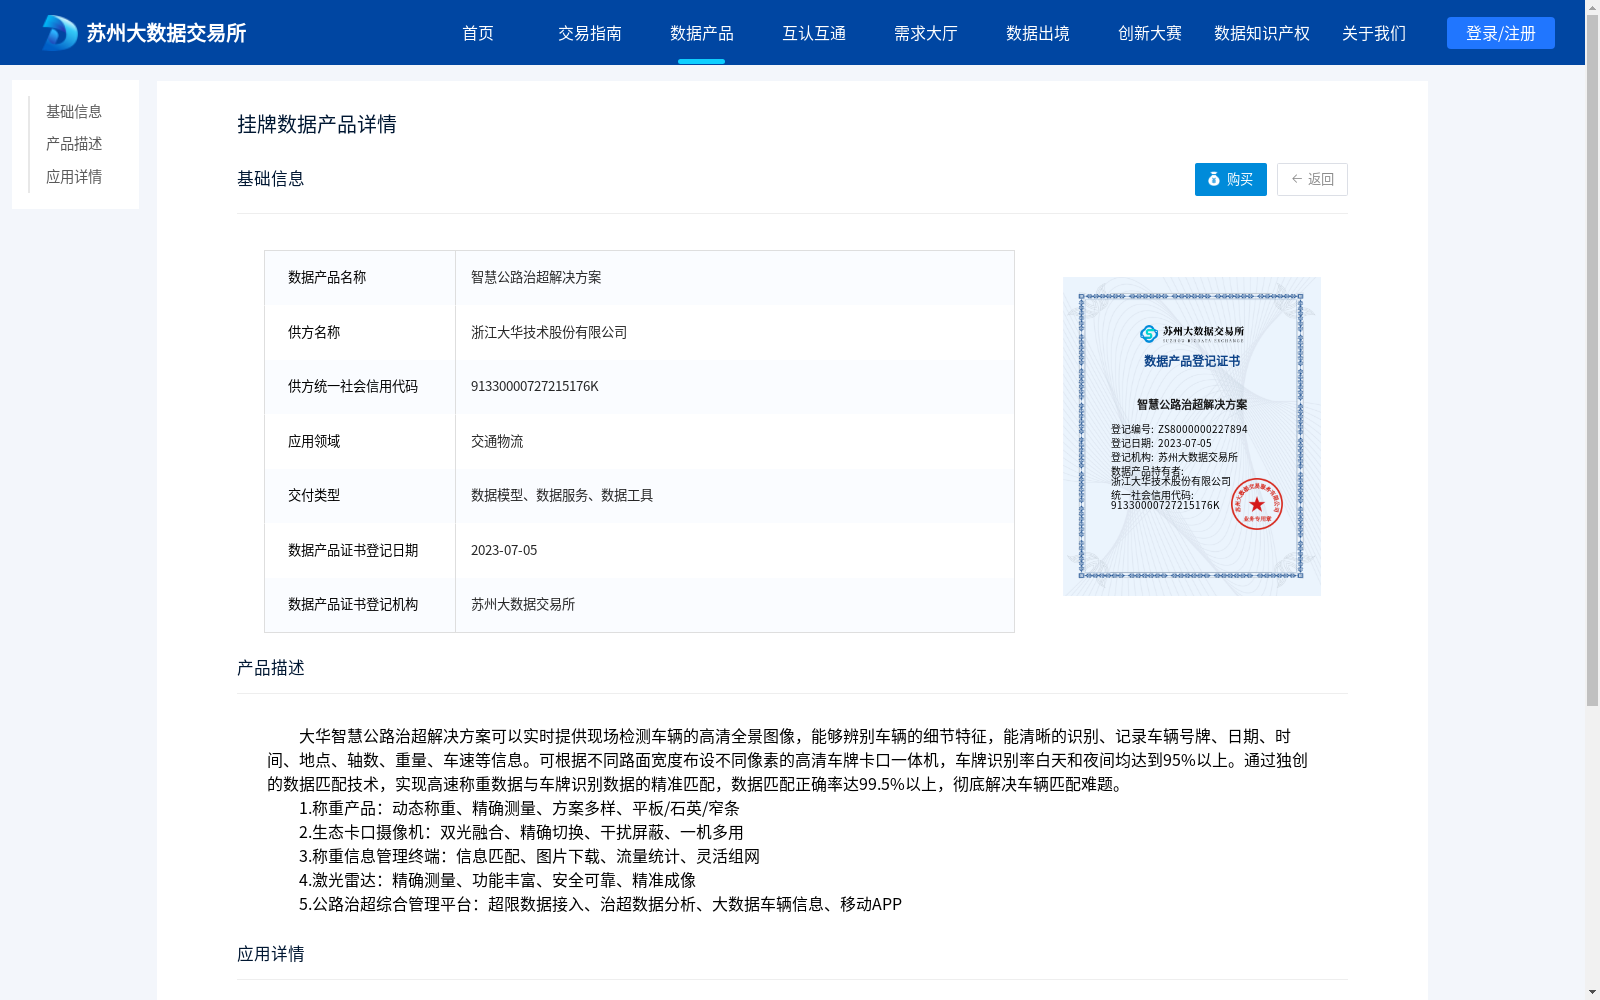
Task: Jump to 产品描述 anchor in sidebar
Action: (x=74, y=144)
